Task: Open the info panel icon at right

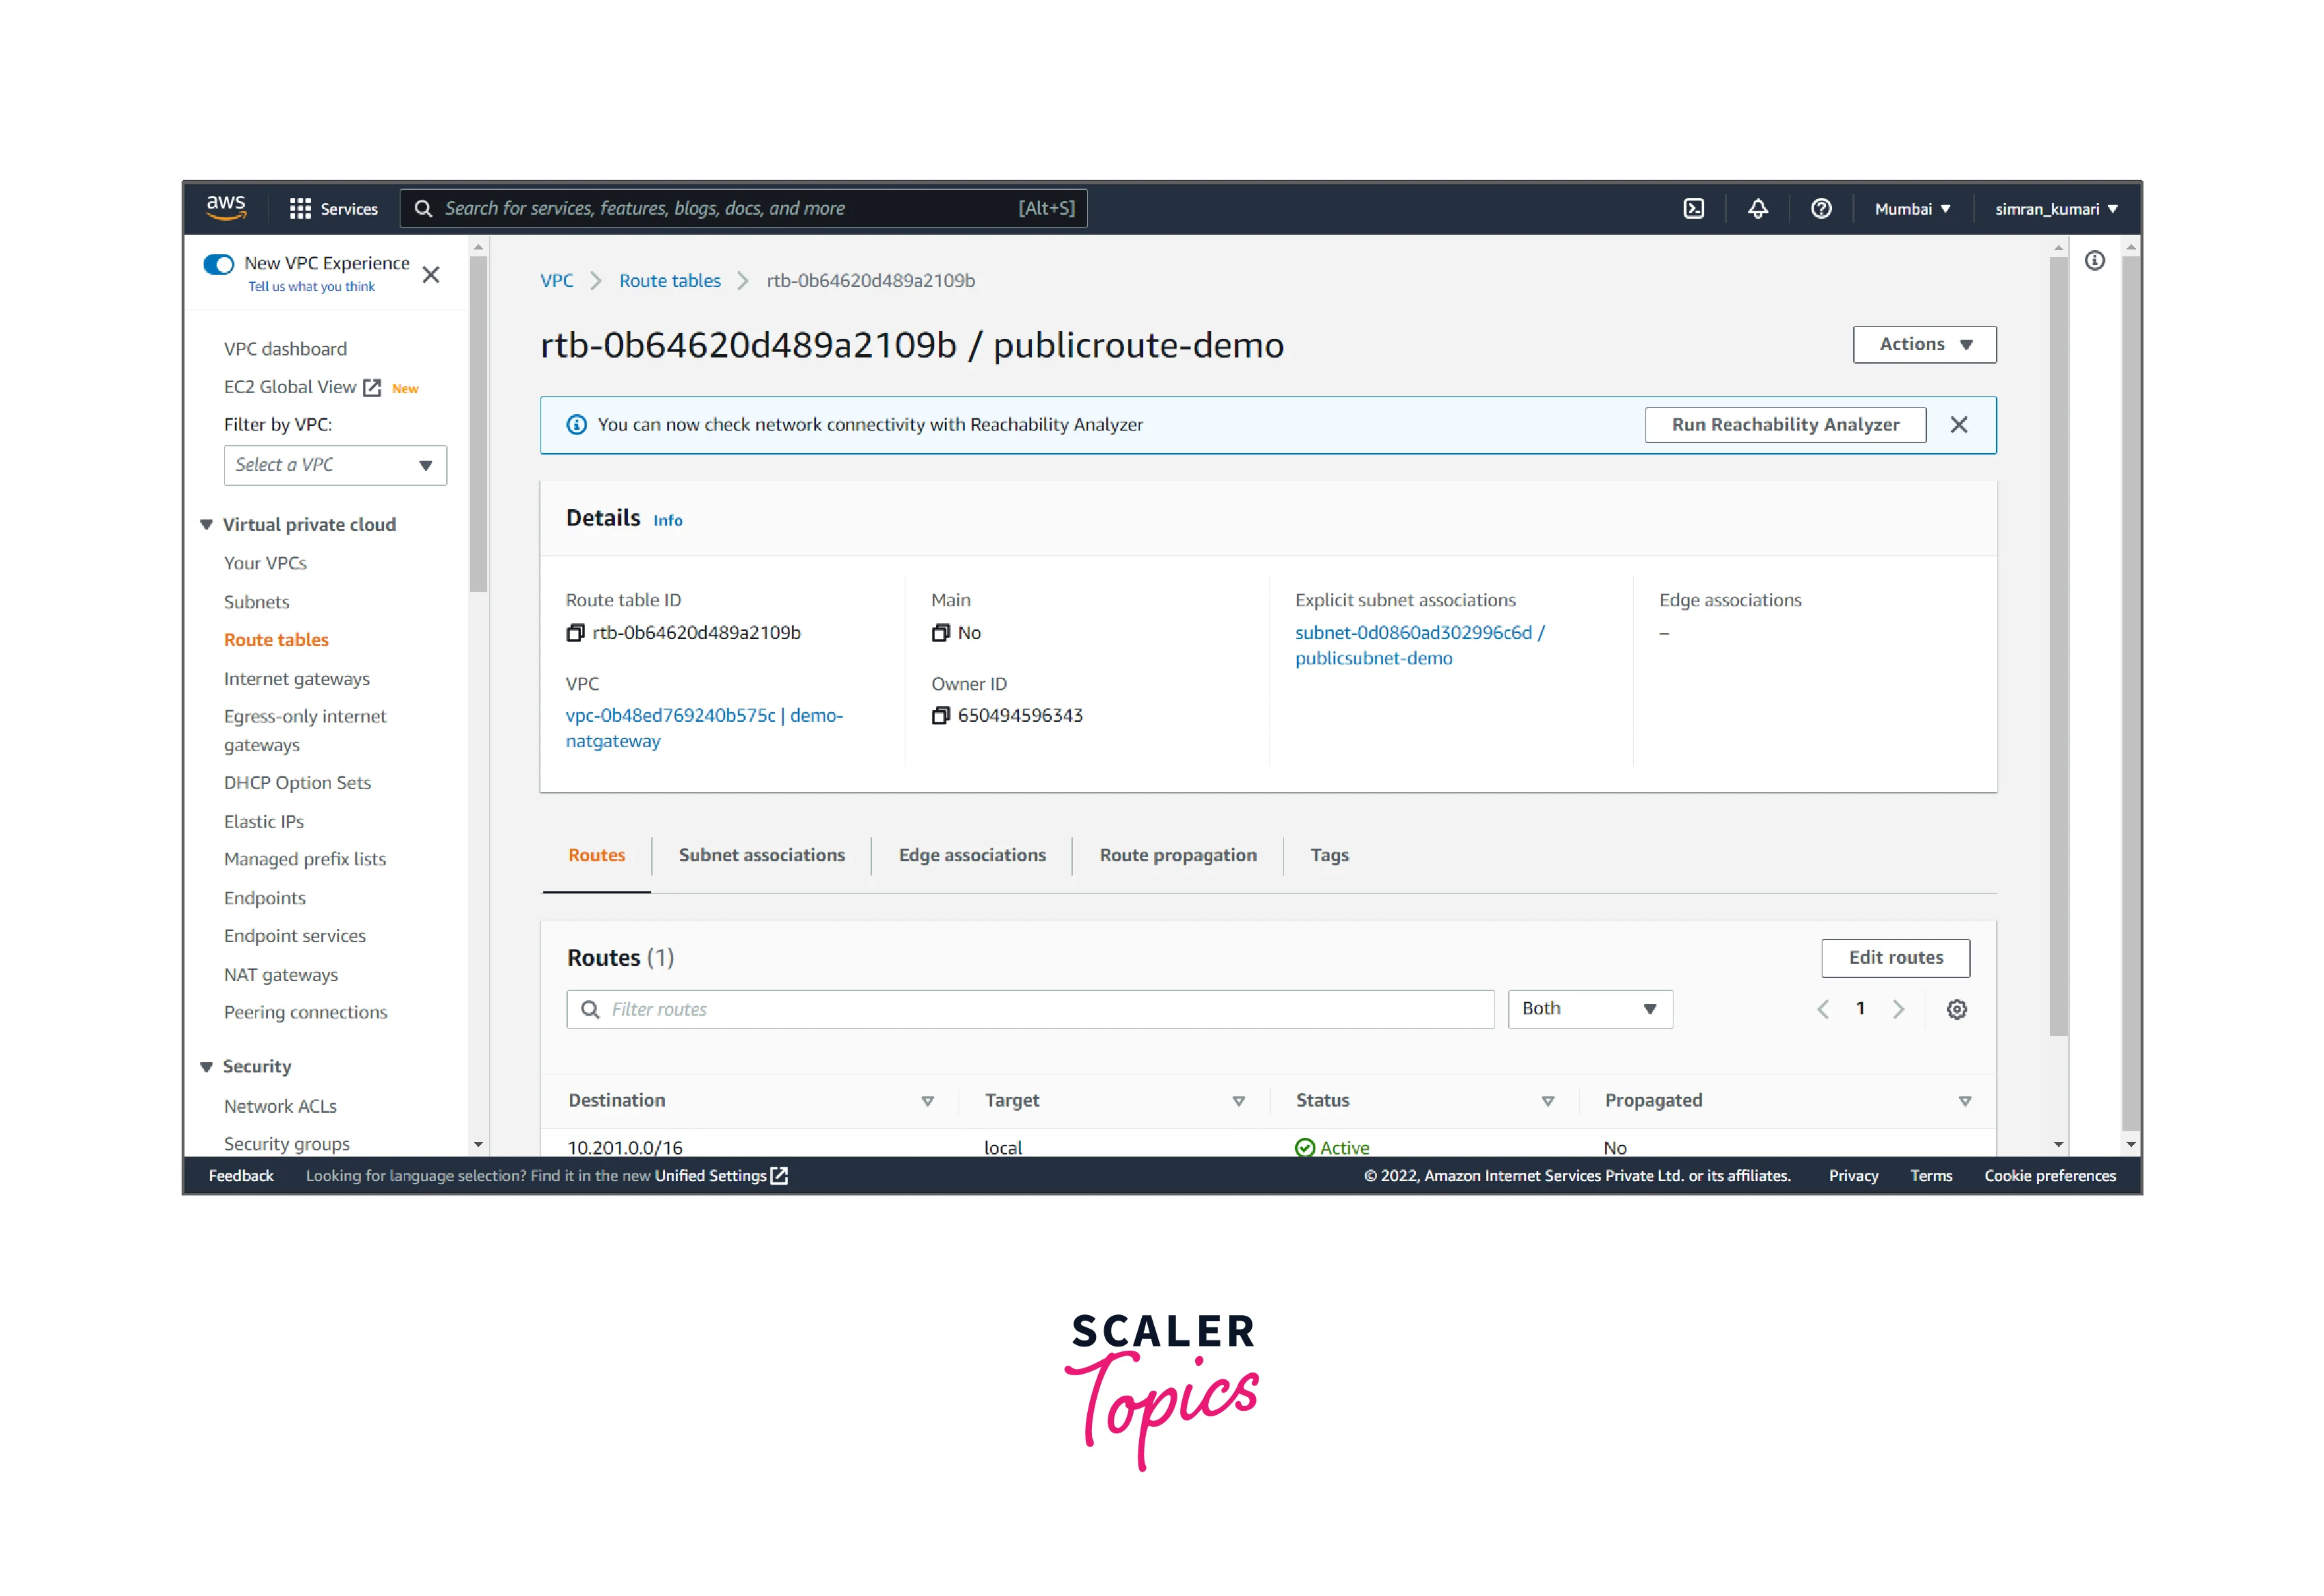Action: pyautogui.click(x=2094, y=262)
